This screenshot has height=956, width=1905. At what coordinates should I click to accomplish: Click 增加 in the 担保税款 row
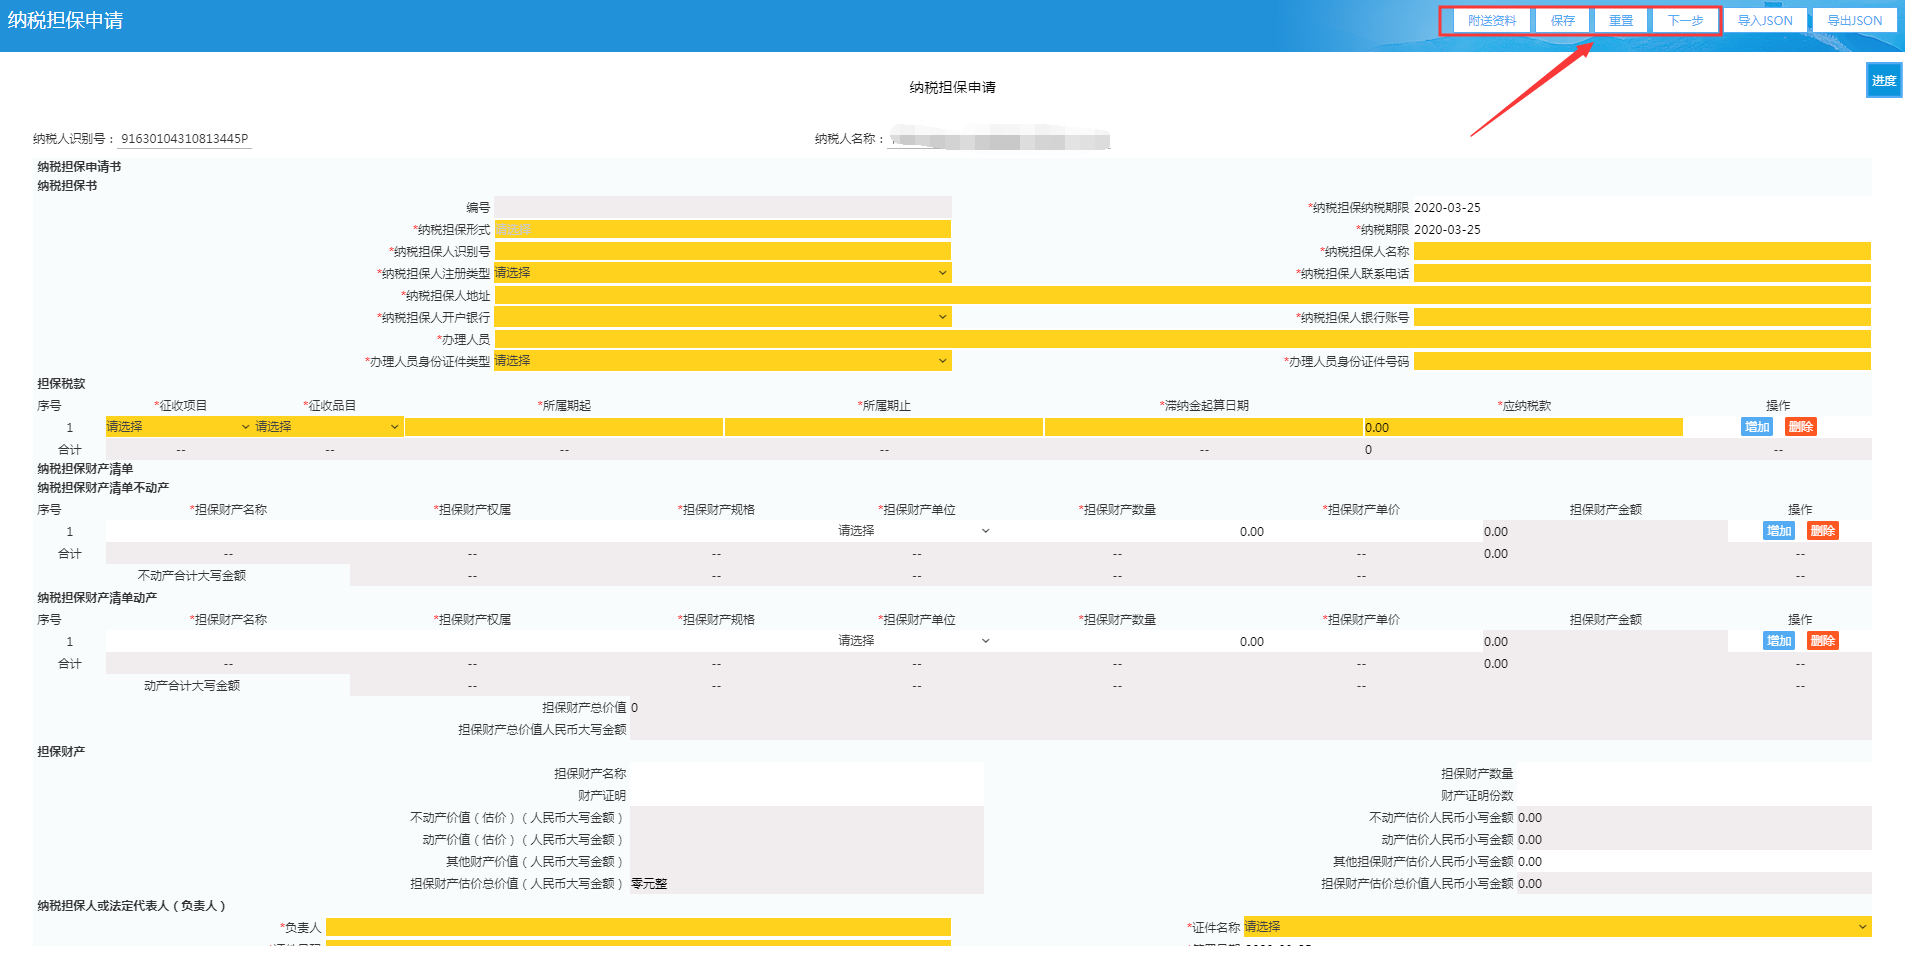point(1756,427)
